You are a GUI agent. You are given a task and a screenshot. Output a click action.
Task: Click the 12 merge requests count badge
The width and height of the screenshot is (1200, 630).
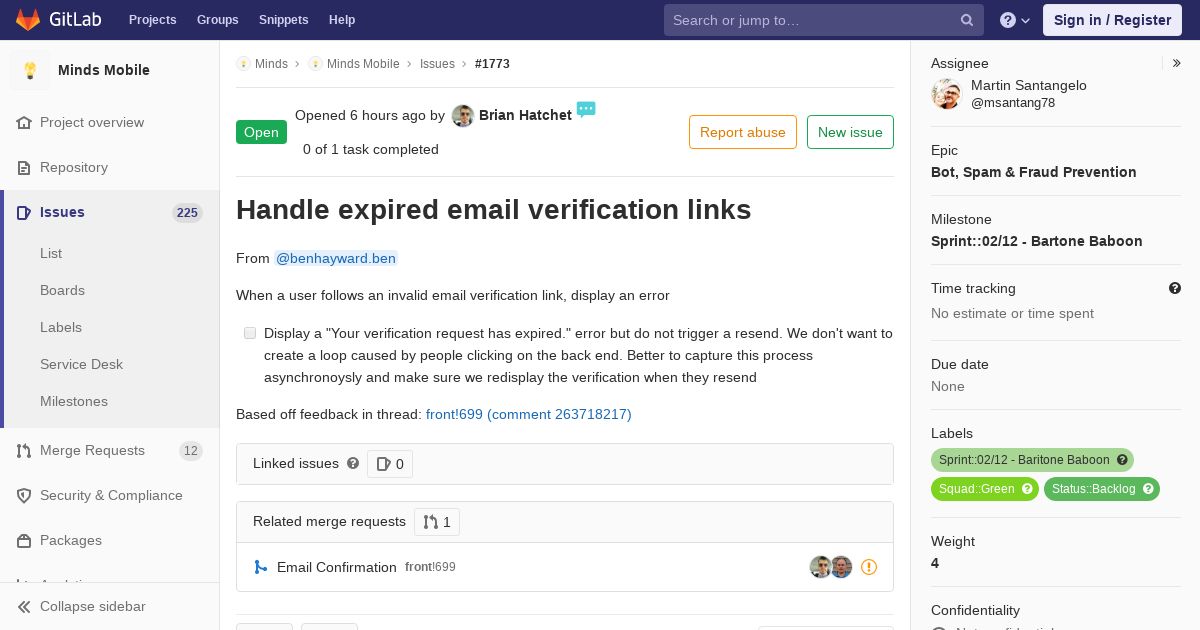[191, 450]
